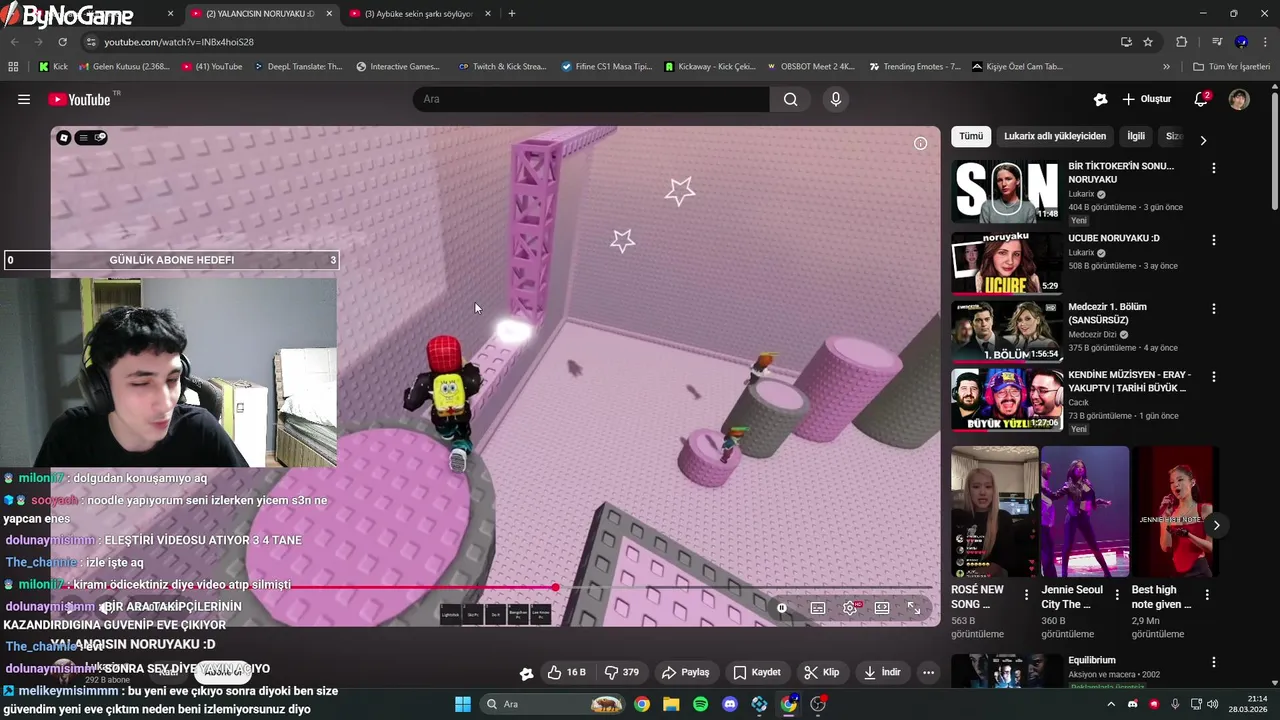Open options for UCUBE NORUYAKU video
The width and height of the screenshot is (1280, 720).
pyautogui.click(x=1214, y=240)
